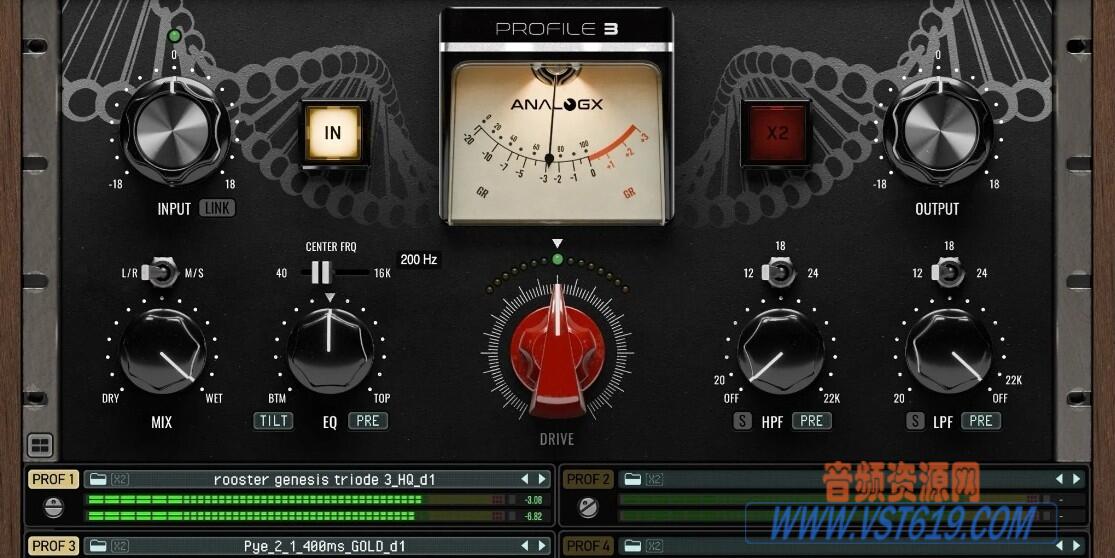Click the white marker triangle above EQ knob
This screenshot has width=1115, height=558.
(329, 297)
